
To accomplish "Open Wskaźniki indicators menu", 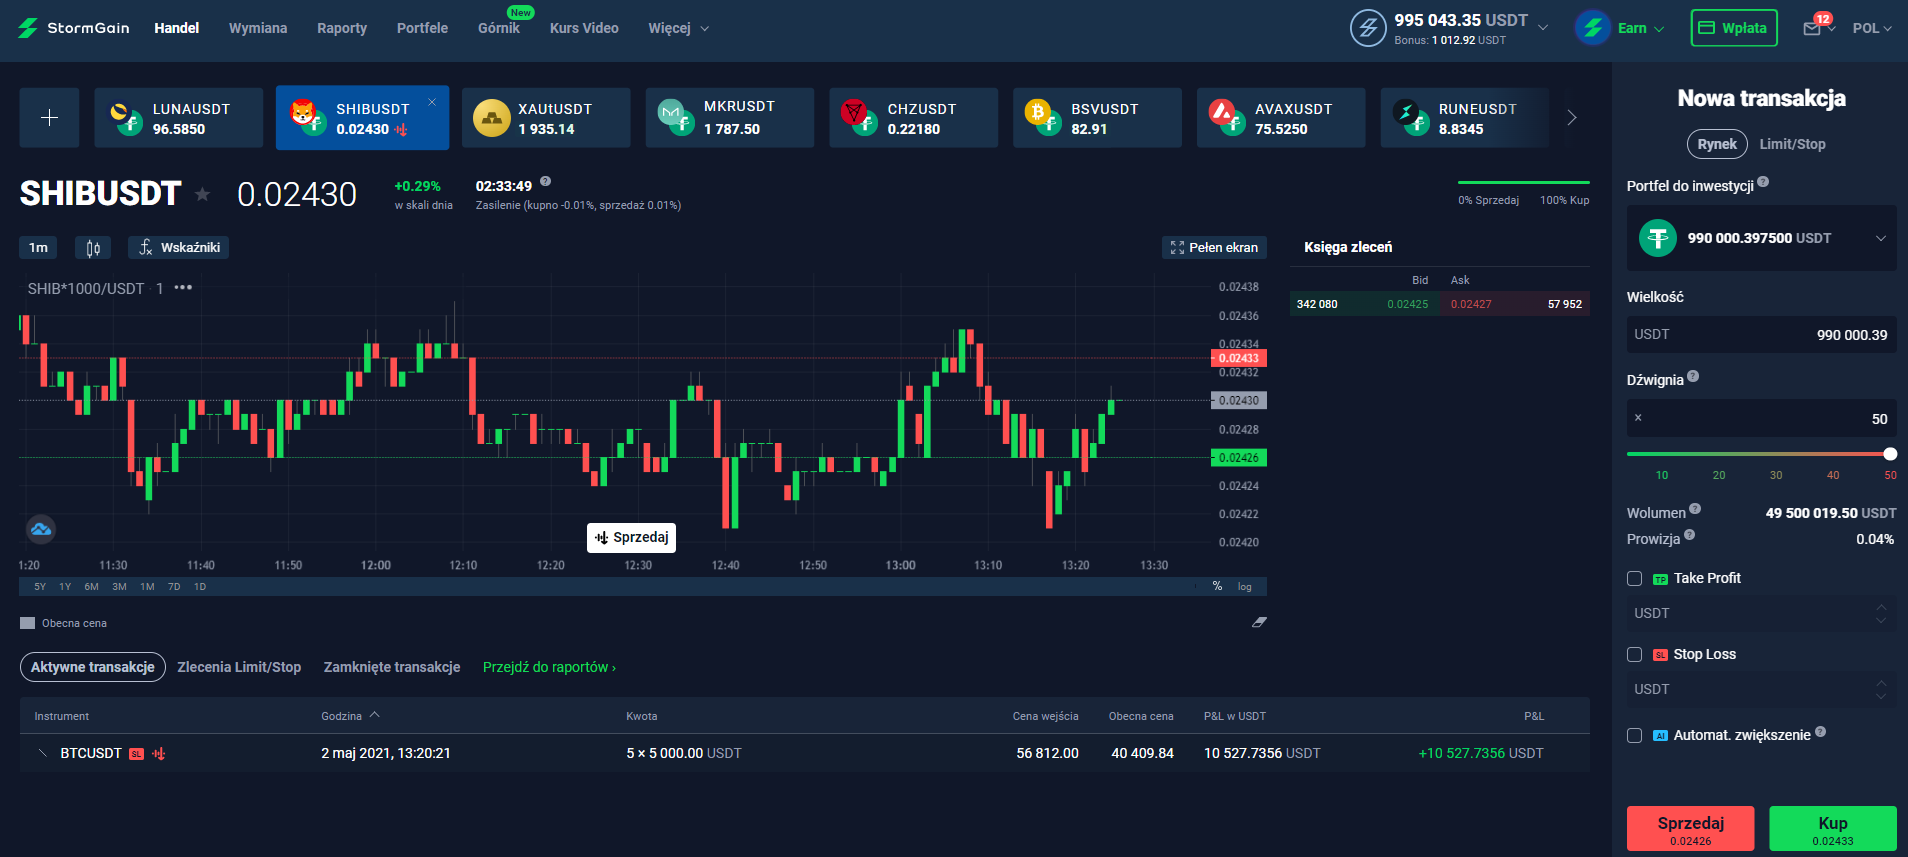I will pos(178,248).
